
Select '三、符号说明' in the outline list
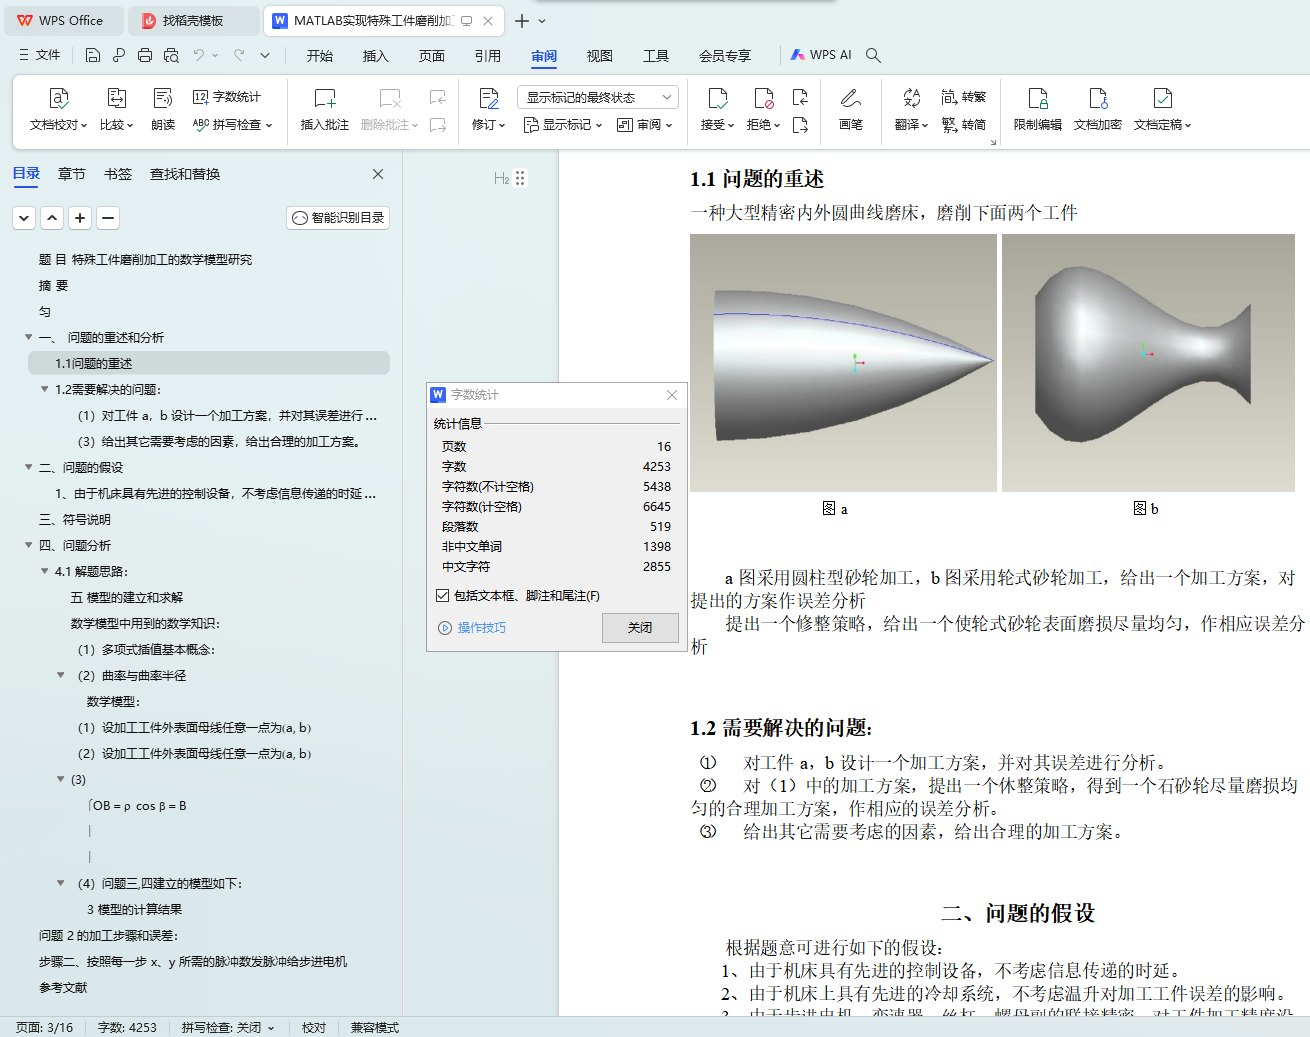pos(75,519)
